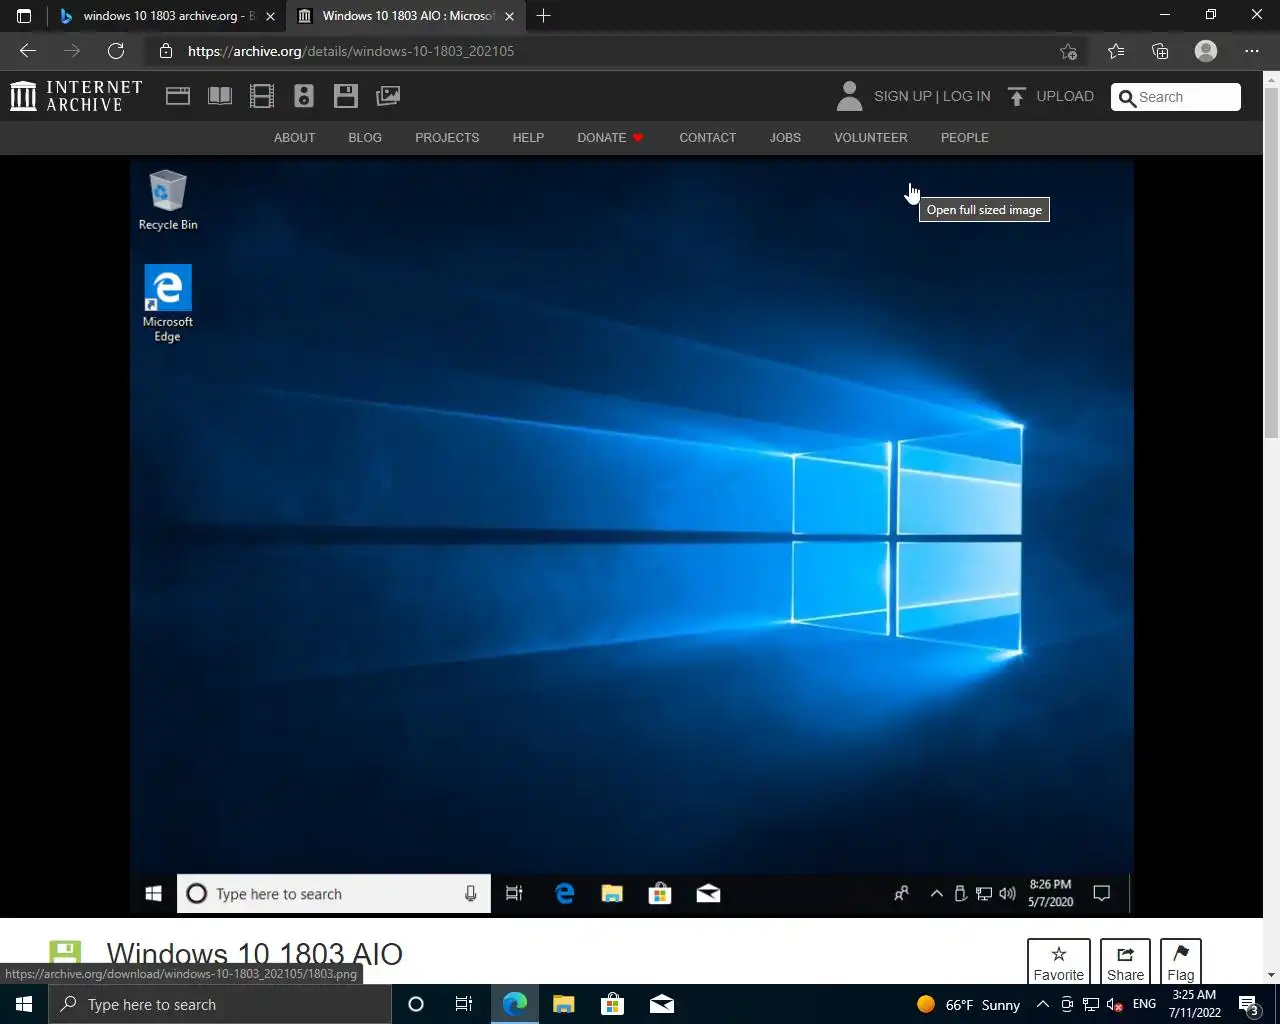Screen dimensions: 1280x1024
Task: View site information via the lock icon
Action: click(x=166, y=51)
